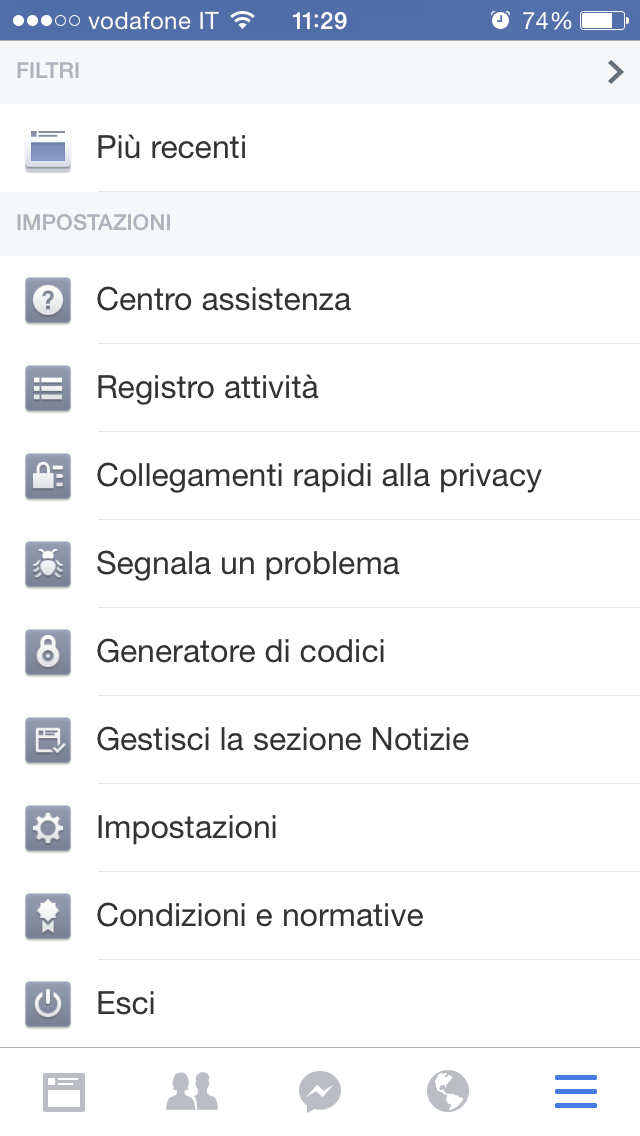Tap the Impostazioni gear icon
This screenshot has height=1136, width=640.
(x=48, y=828)
